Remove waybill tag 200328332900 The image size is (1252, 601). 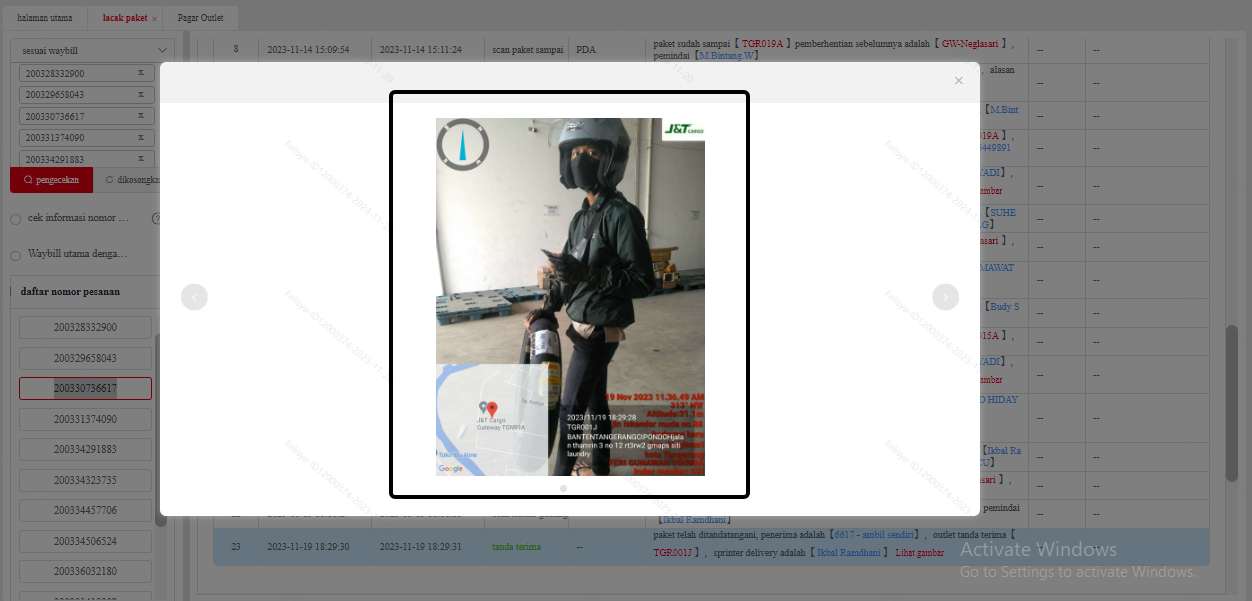click(140, 74)
